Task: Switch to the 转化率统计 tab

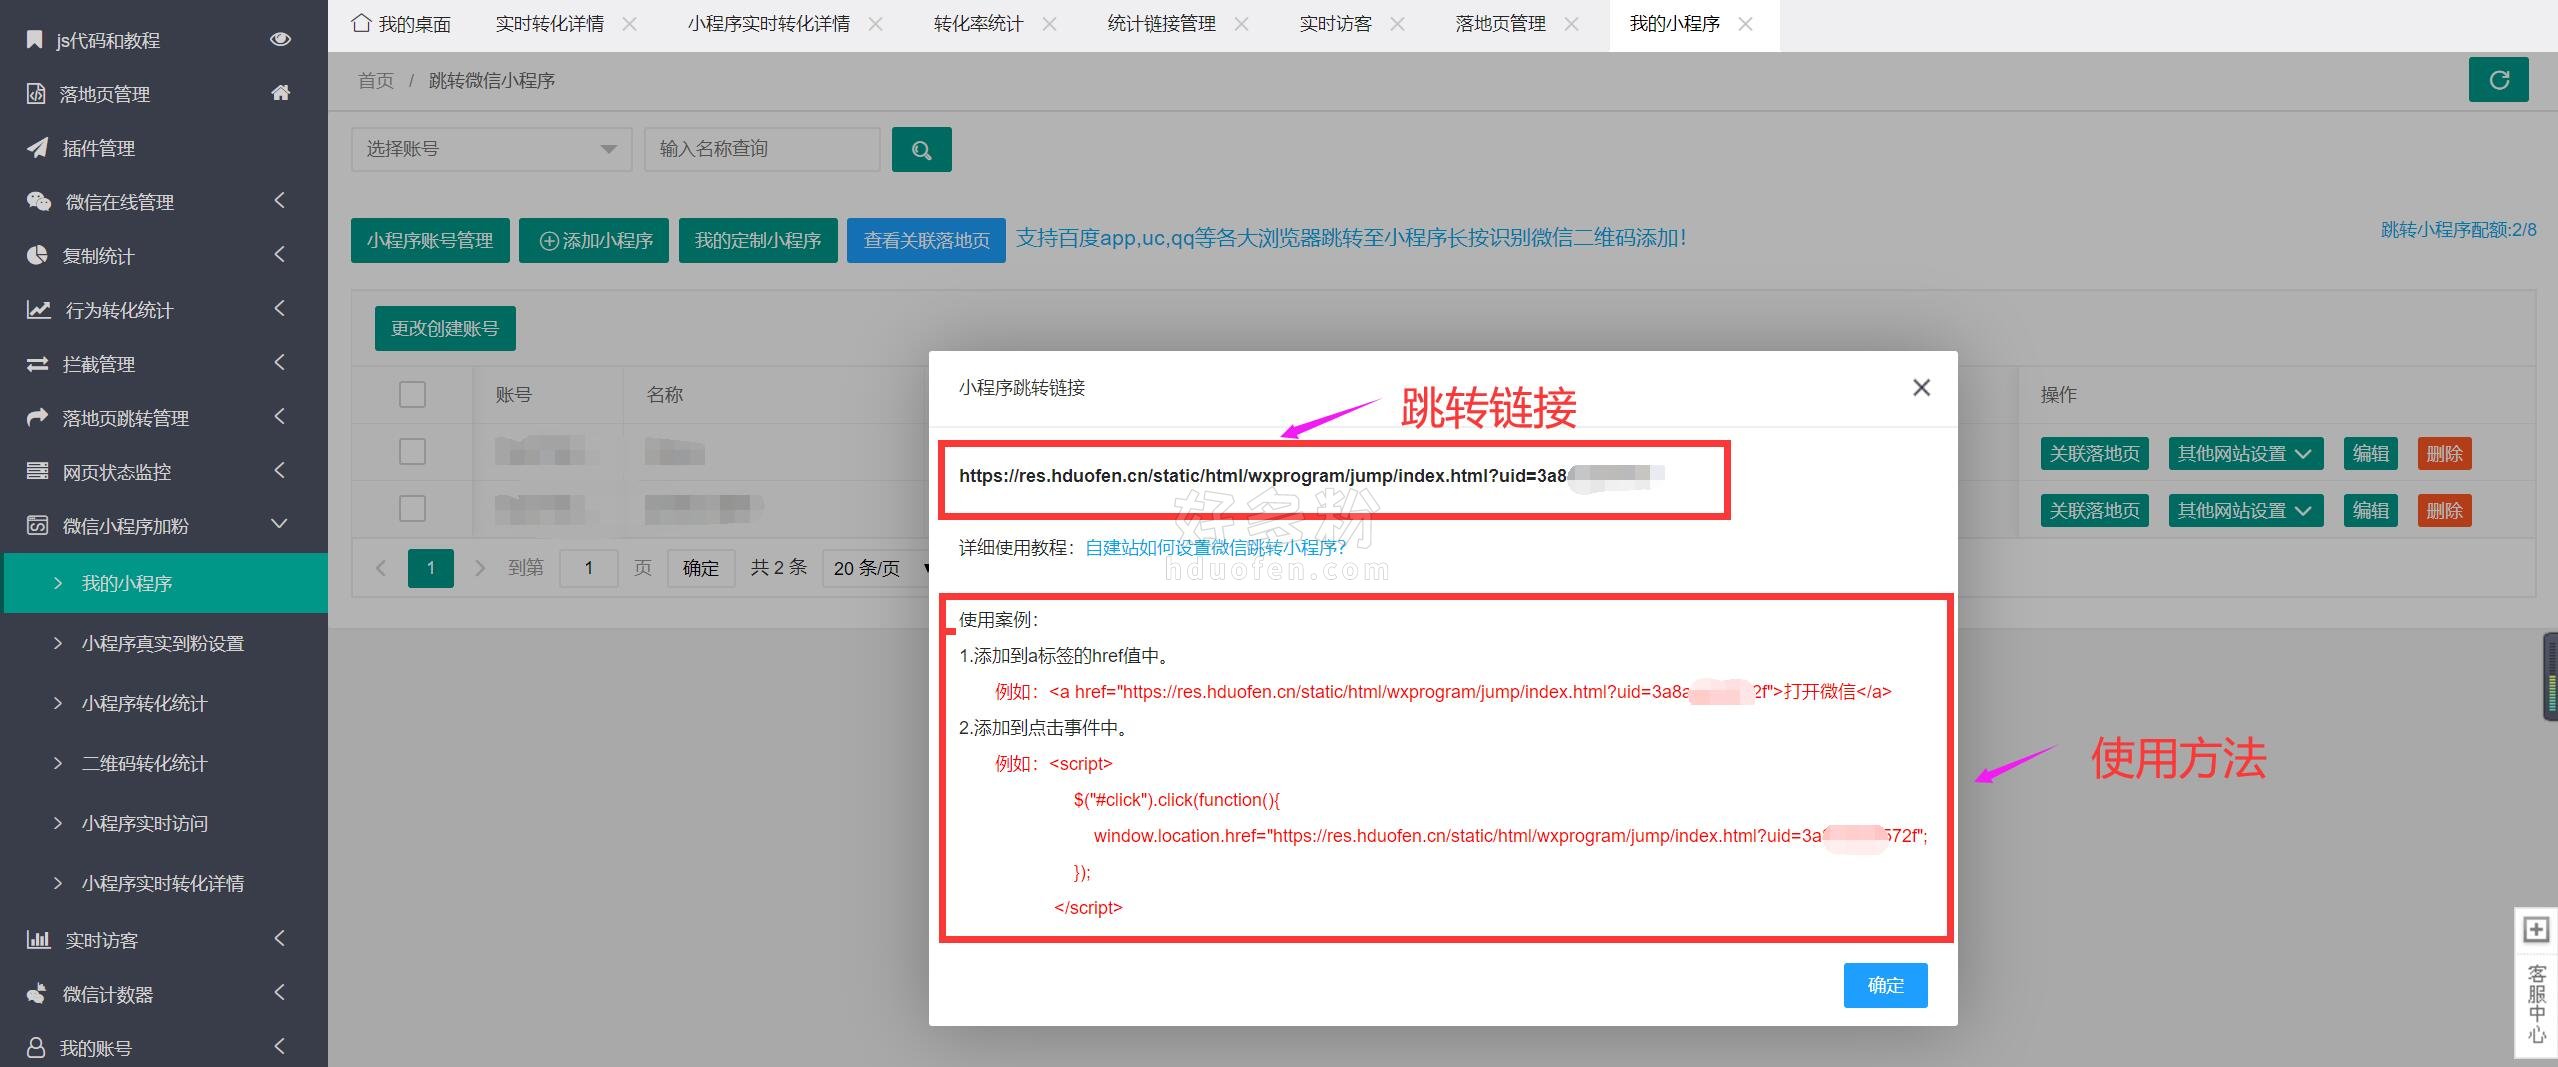Action: [977, 24]
